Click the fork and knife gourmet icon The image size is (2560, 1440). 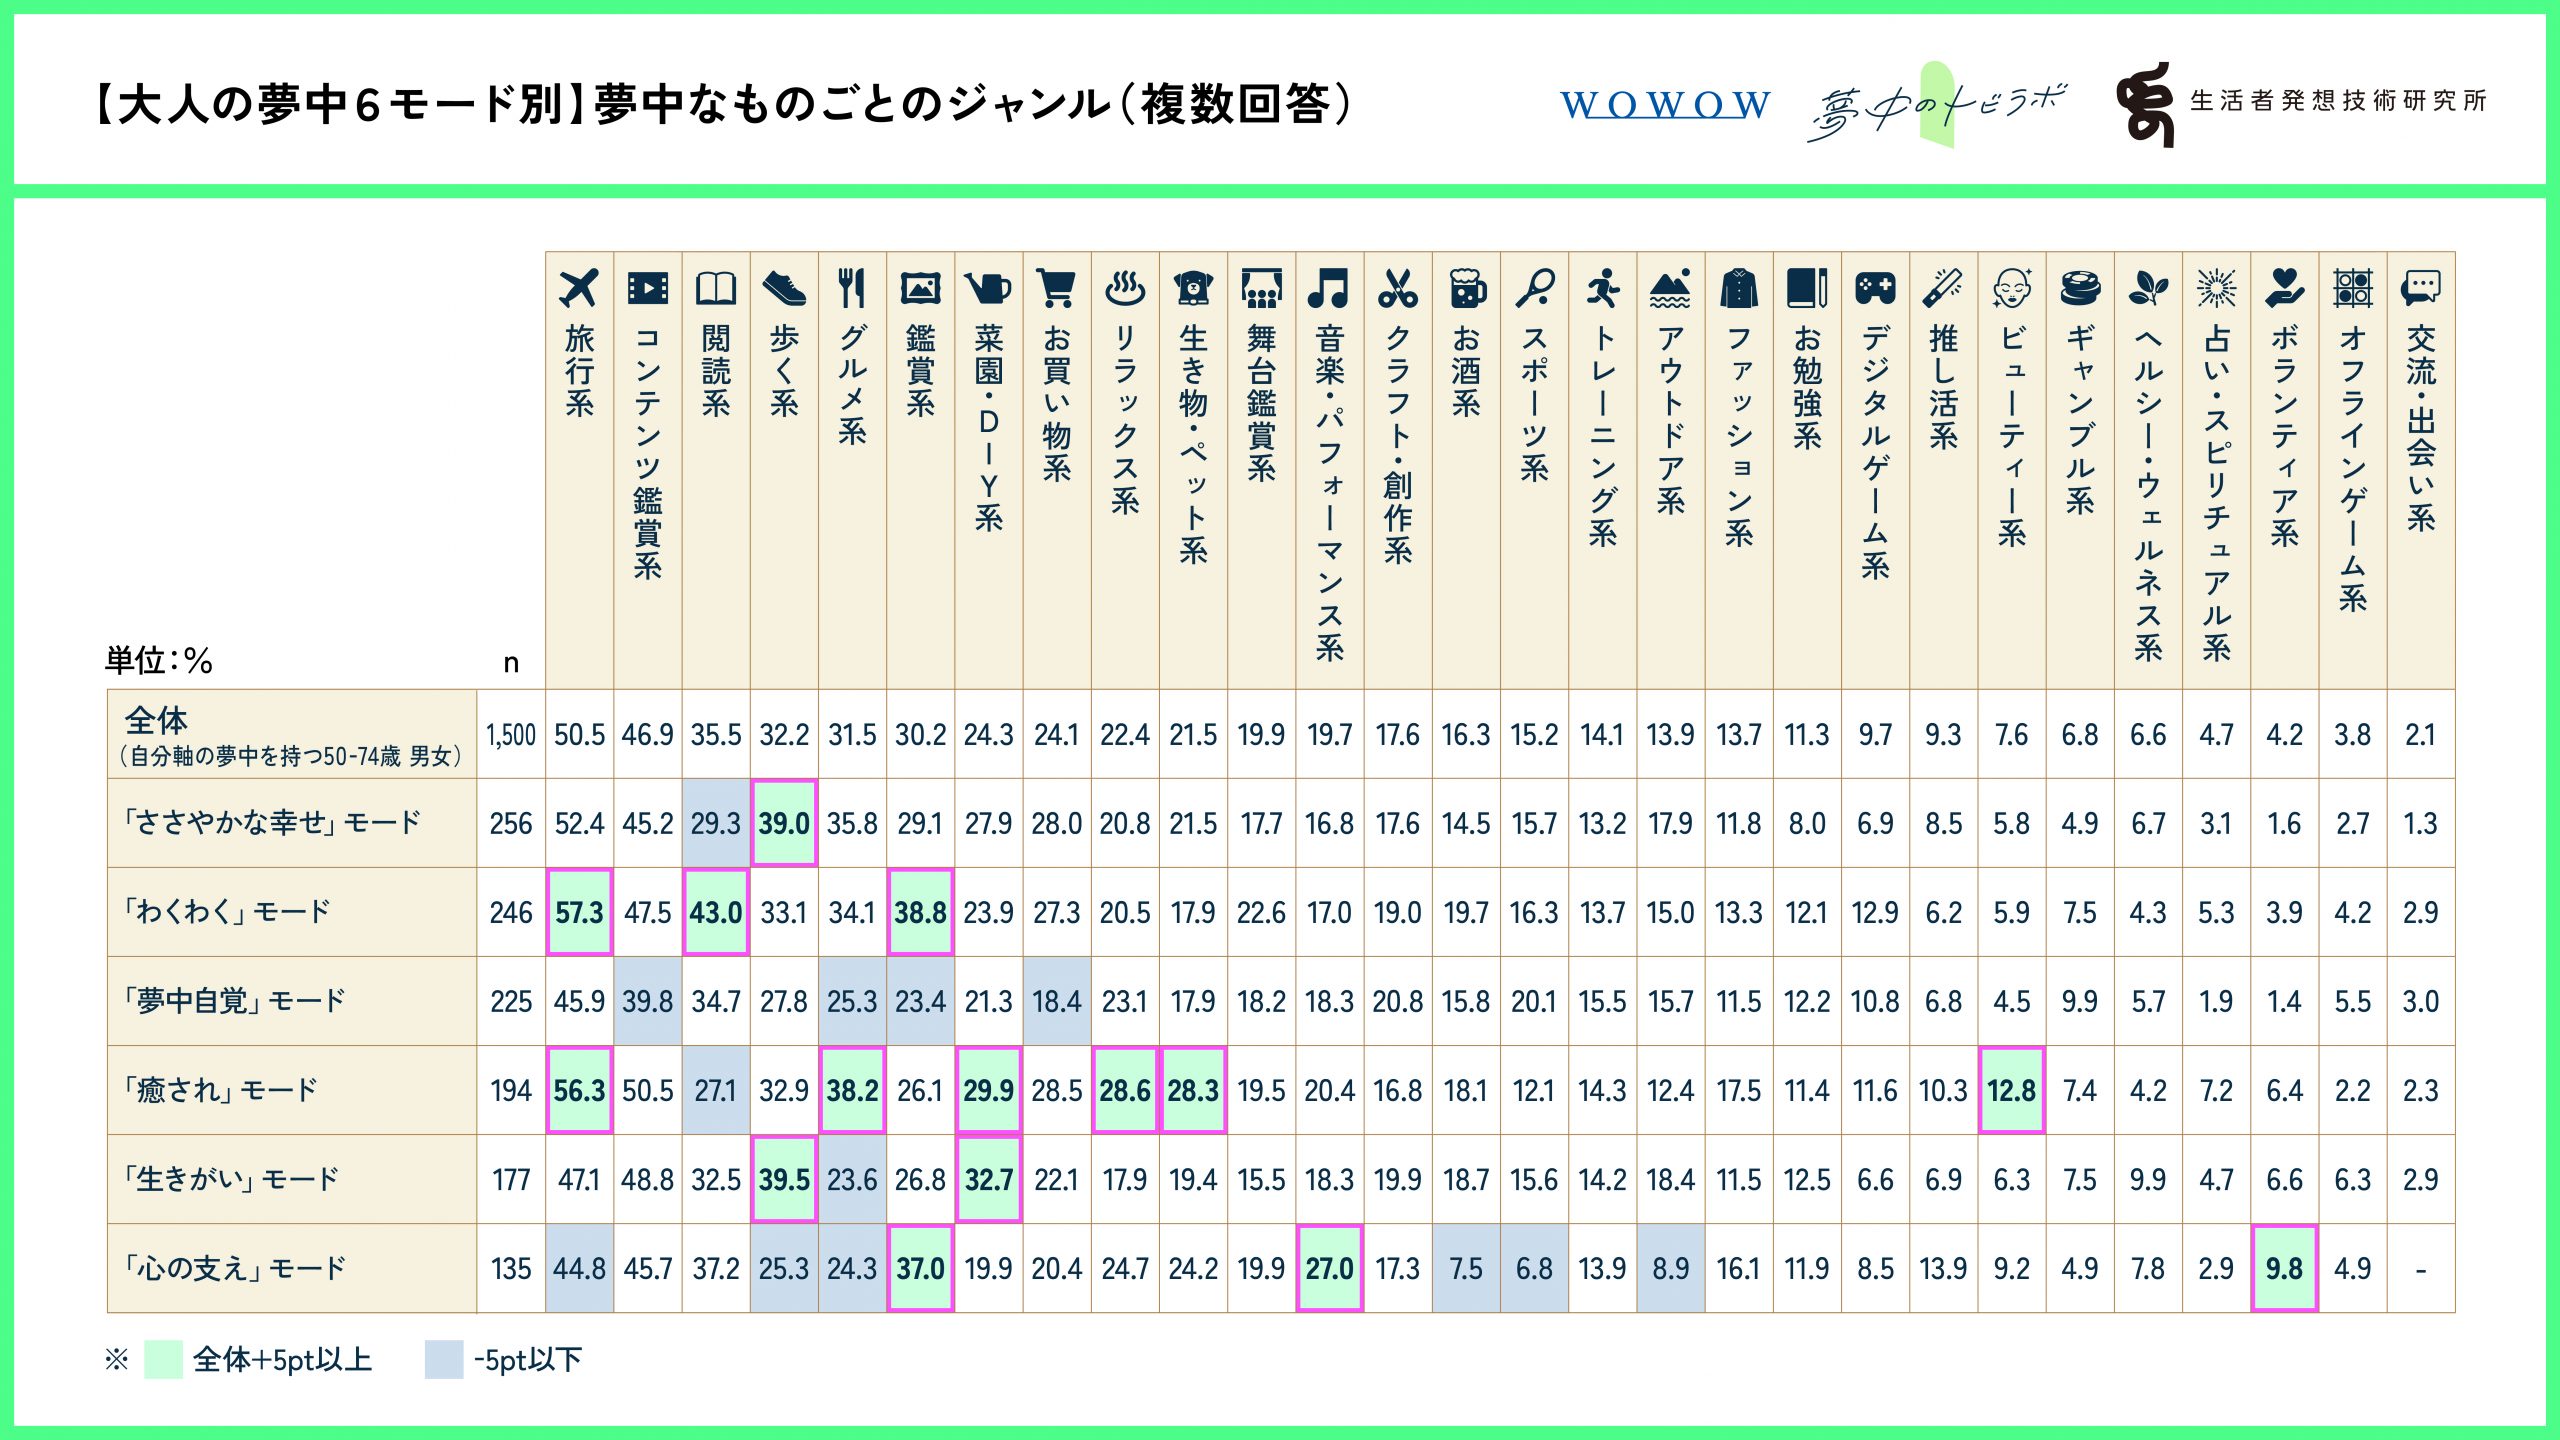(x=851, y=288)
